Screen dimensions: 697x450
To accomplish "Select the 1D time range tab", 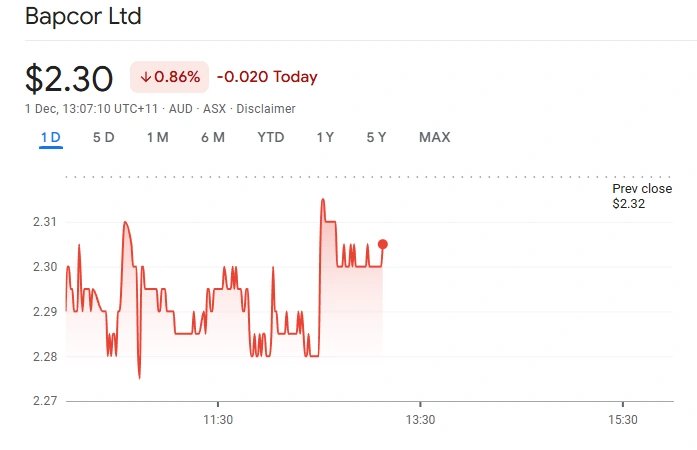I will coord(51,137).
